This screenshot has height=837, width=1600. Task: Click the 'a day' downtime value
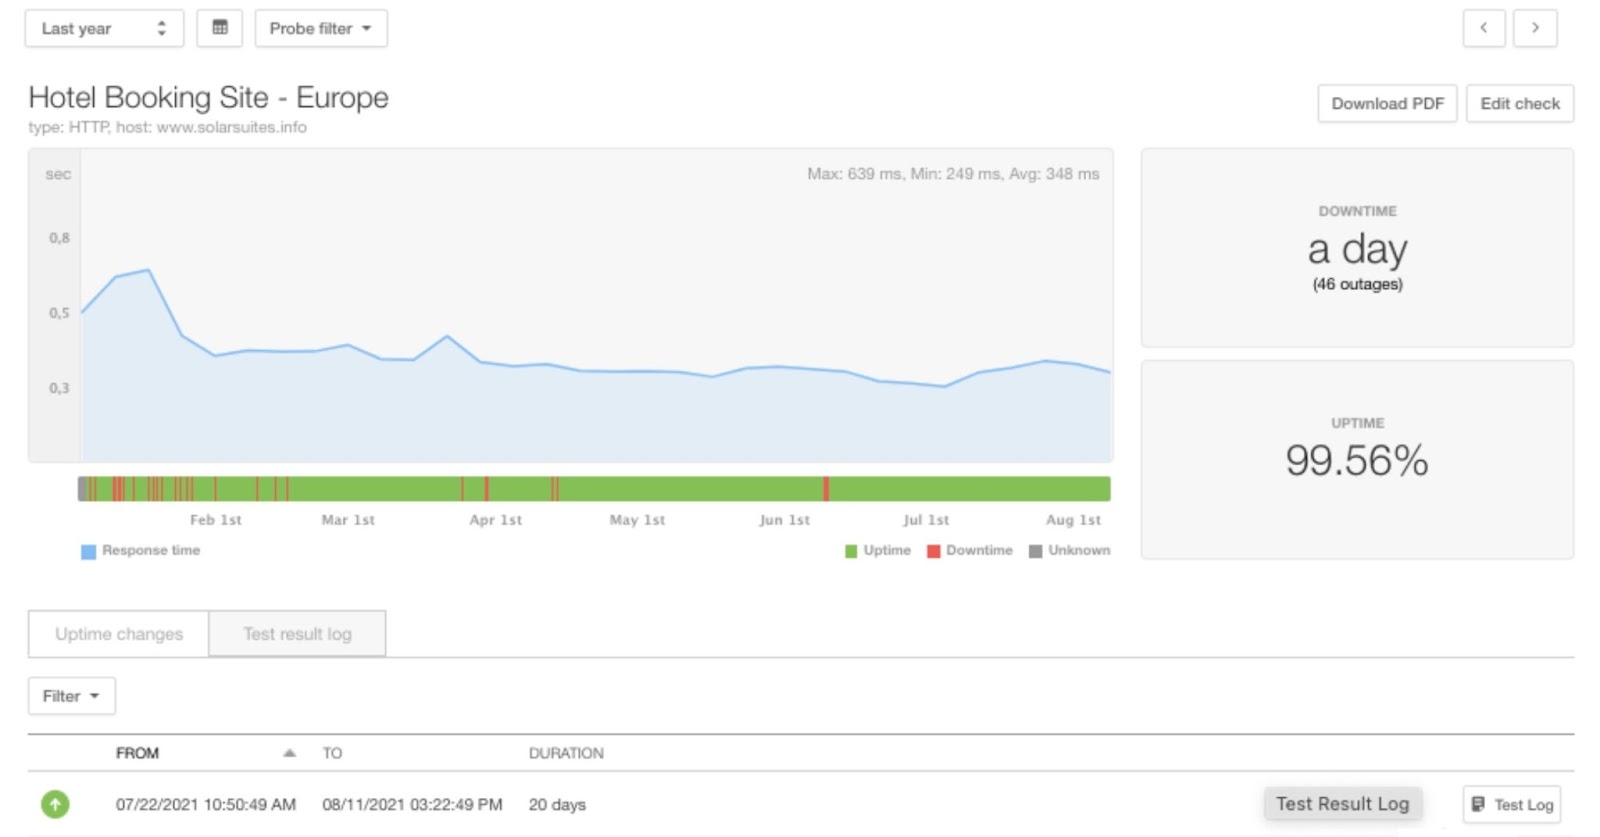pos(1358,249)
